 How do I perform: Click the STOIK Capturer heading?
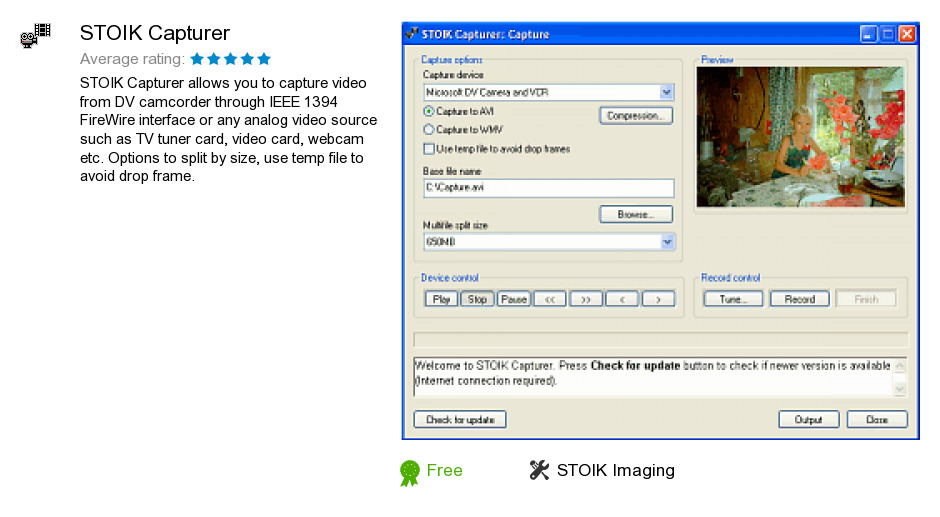pos(155,33)
